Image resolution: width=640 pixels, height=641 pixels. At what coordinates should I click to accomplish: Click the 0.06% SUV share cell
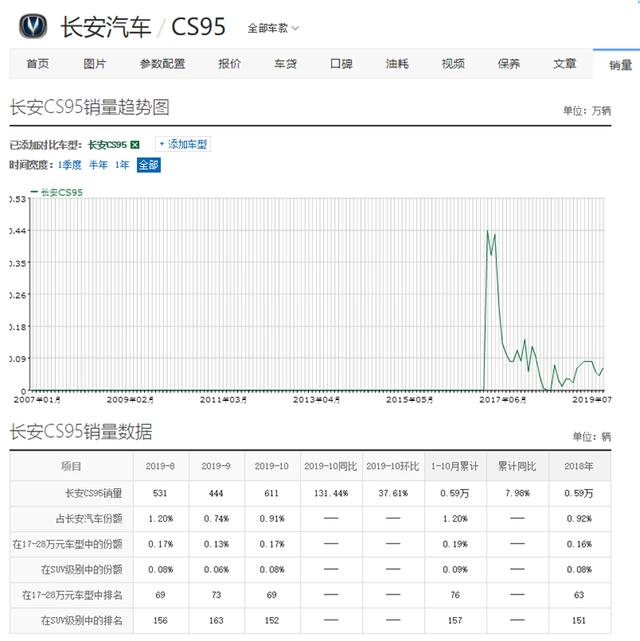pos(216,569)
